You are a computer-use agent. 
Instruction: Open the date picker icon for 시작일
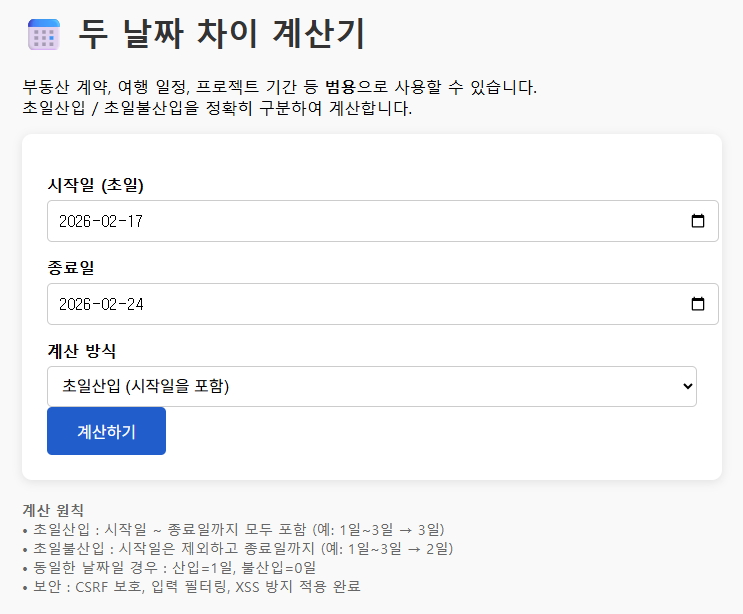click(x=698, y=221)
